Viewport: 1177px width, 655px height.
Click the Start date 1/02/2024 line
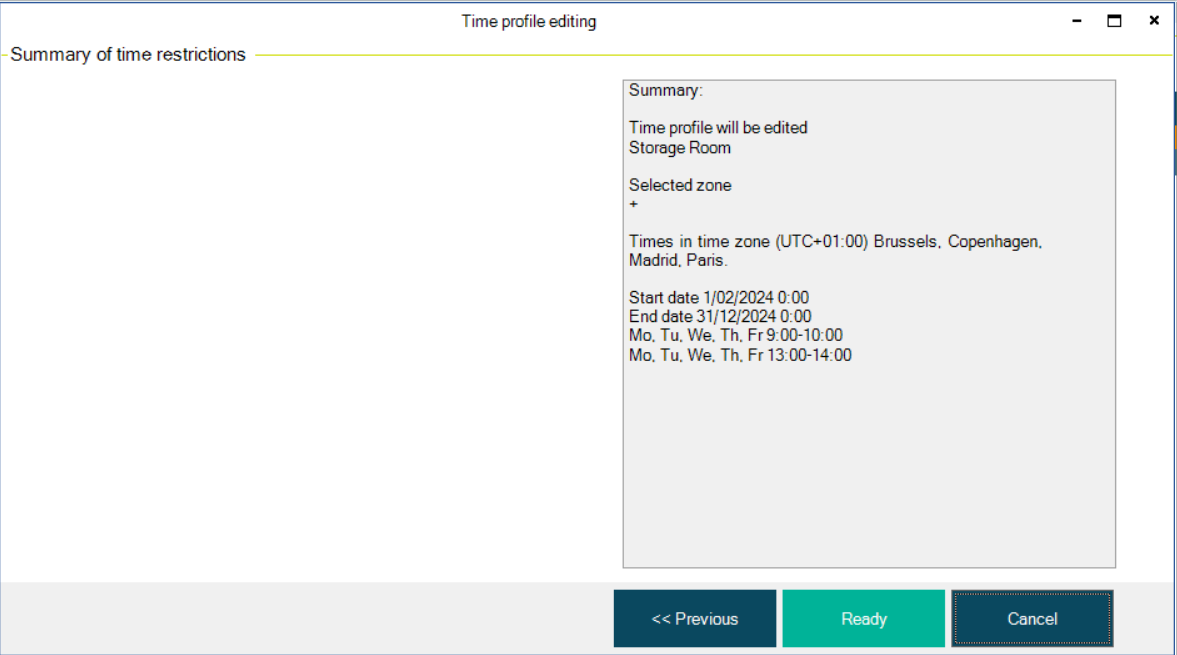718,298
